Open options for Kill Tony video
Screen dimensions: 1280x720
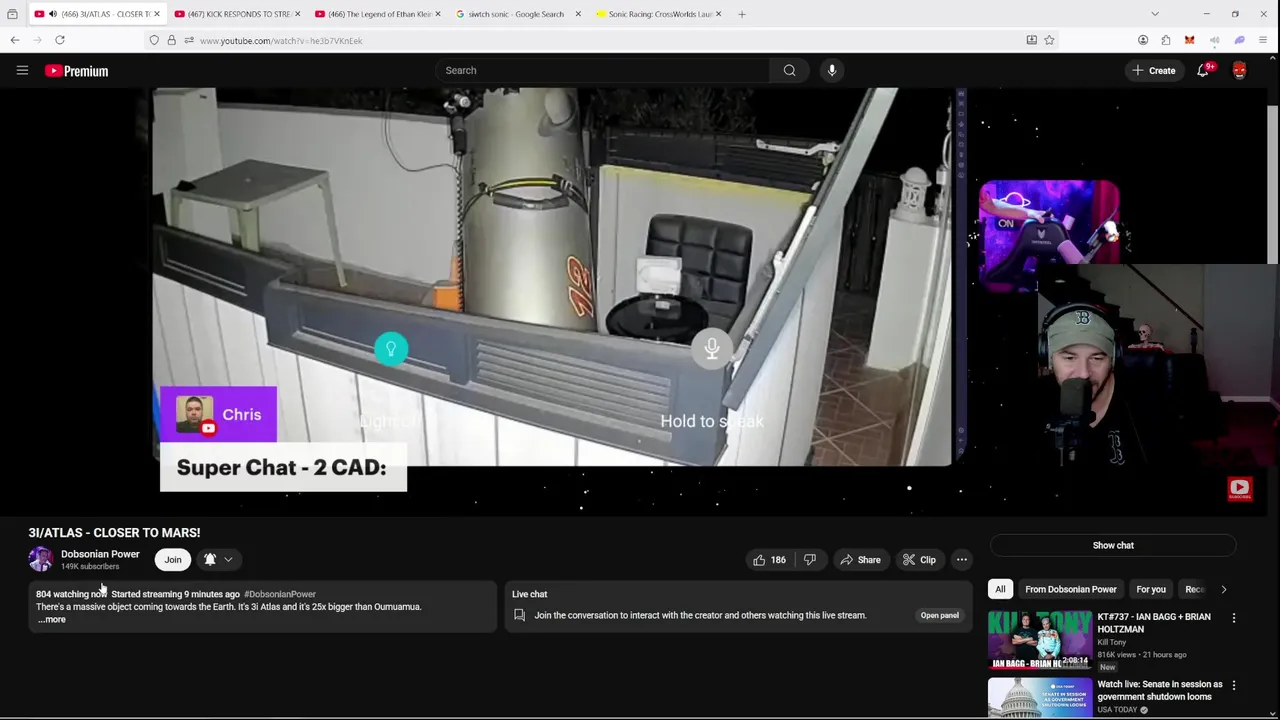coord(1234,618)
